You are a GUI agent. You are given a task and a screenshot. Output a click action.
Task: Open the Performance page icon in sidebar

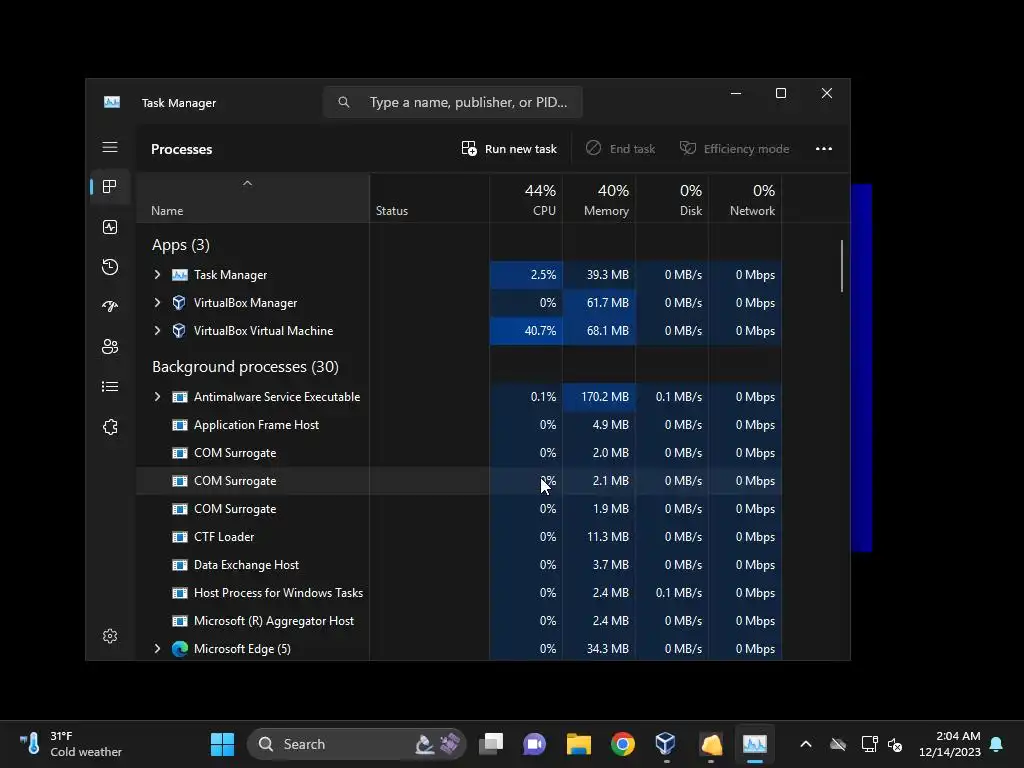click(x=110, y=227)
